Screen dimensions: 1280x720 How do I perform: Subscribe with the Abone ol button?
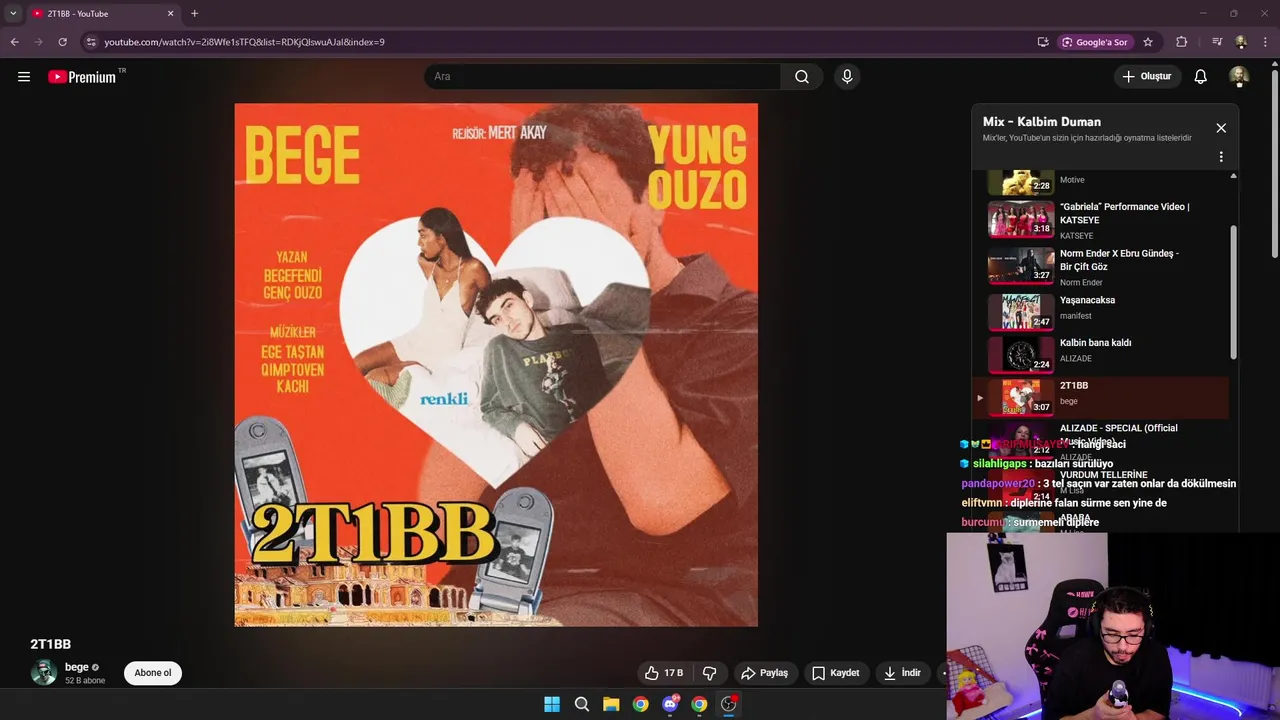(x=153, y=673)
